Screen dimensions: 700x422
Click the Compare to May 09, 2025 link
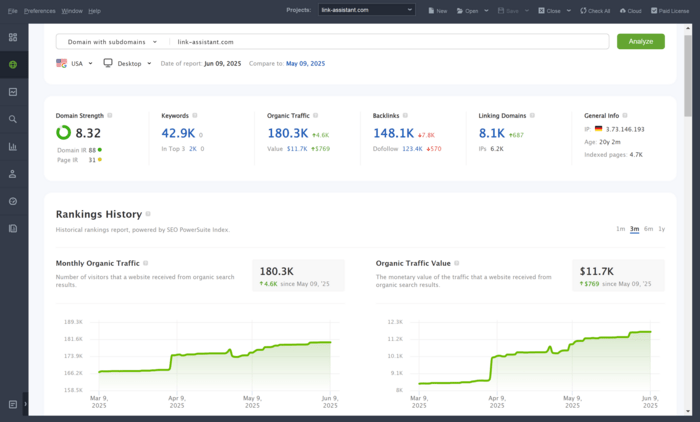305,63
